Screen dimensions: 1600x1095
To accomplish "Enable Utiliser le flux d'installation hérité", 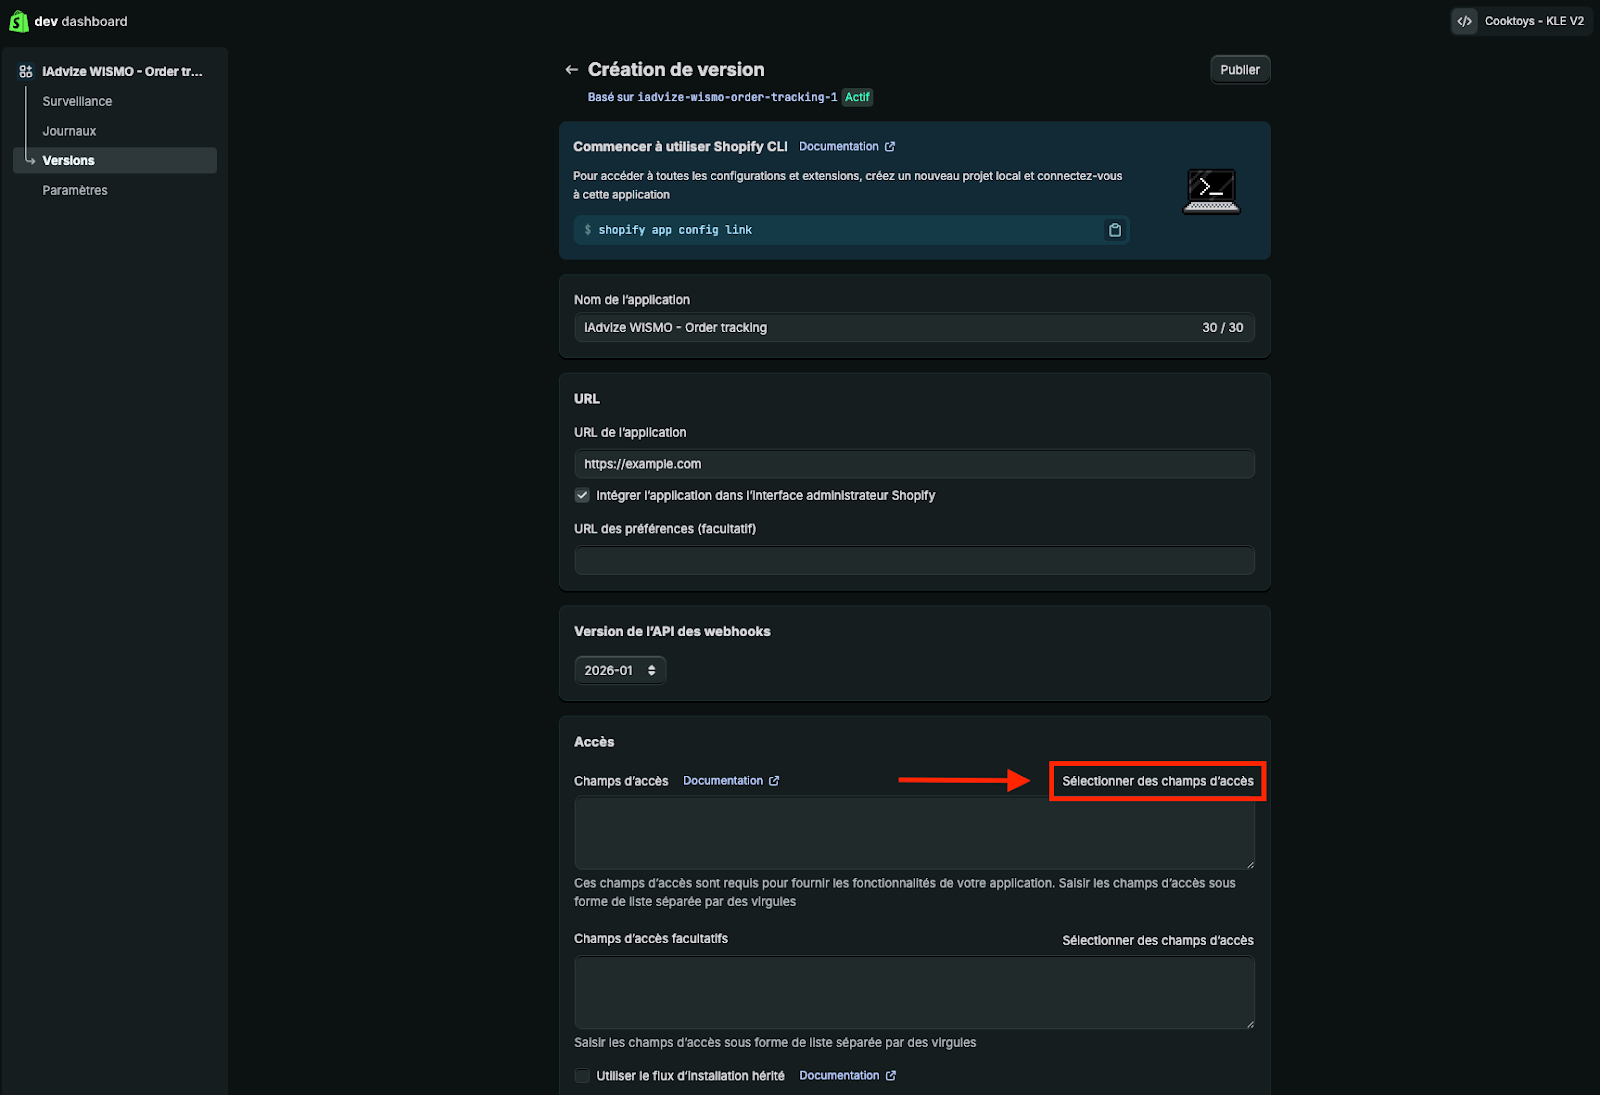I will (582, 1076).
